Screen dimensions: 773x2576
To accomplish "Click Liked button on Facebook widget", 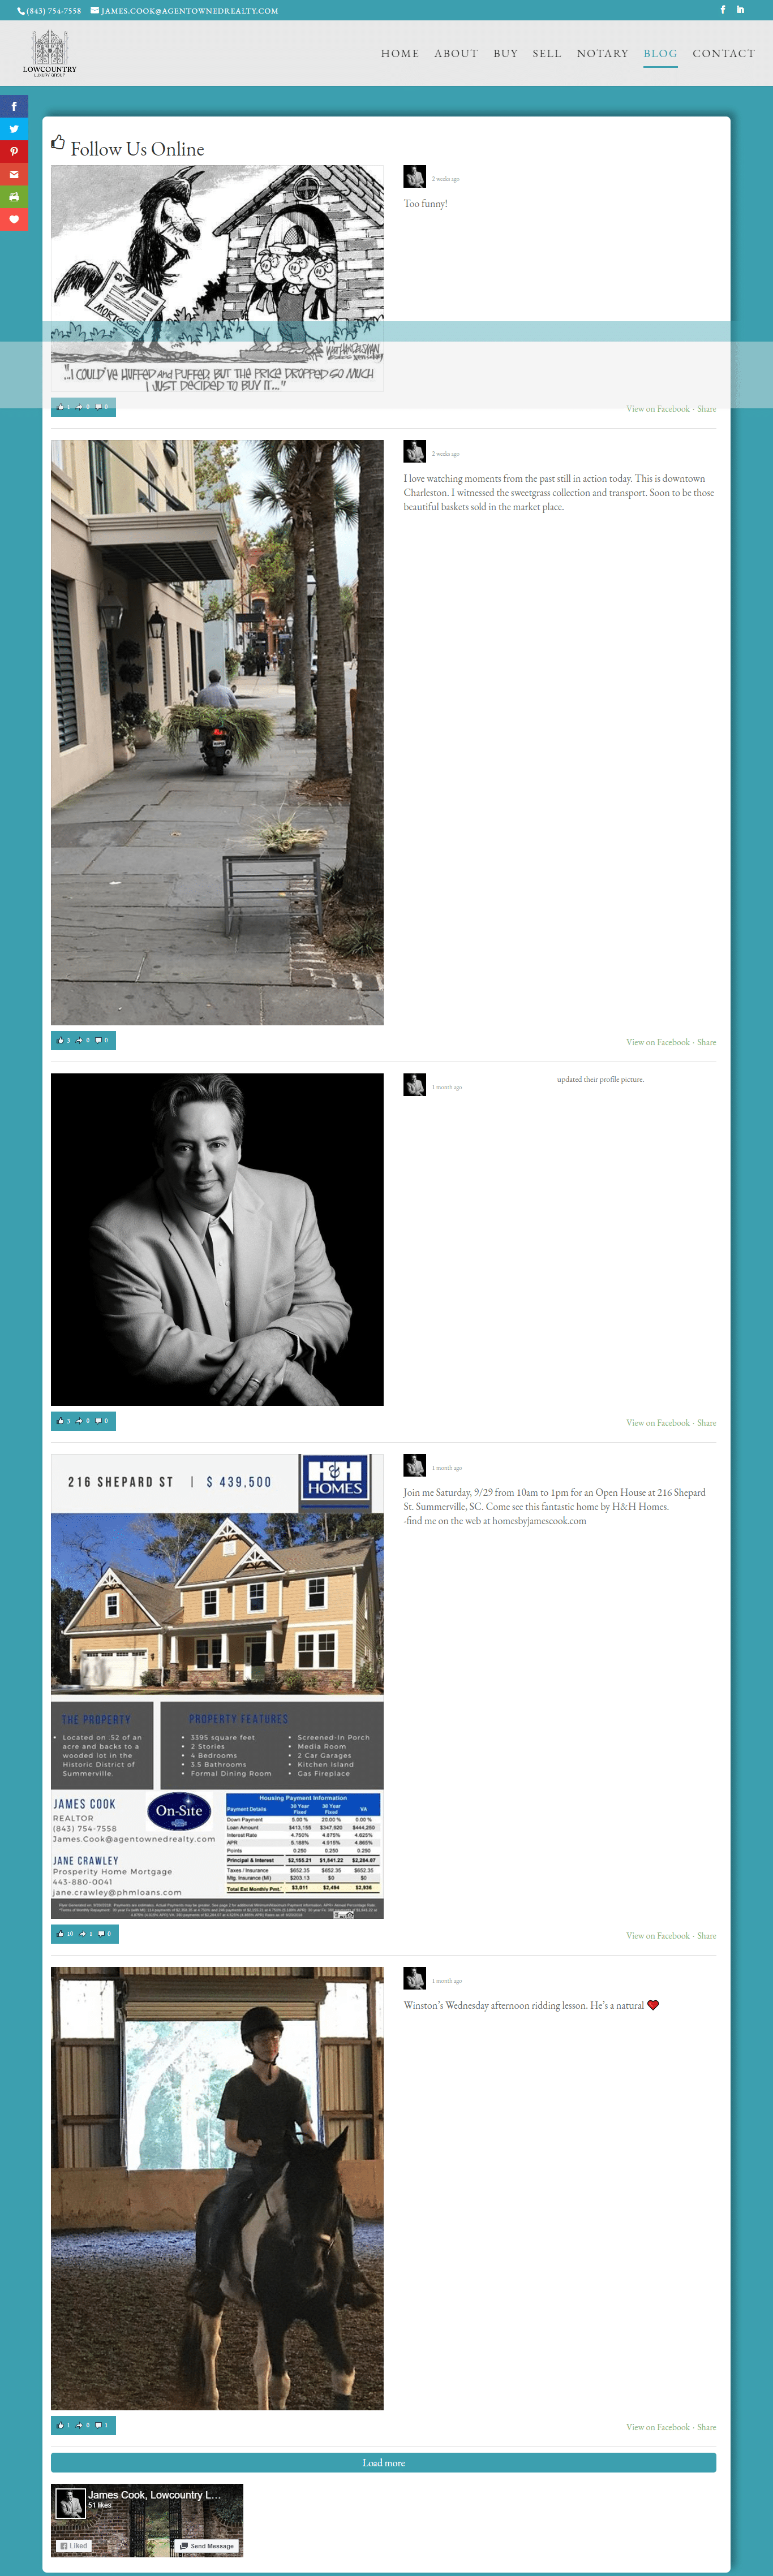I will (74, 2545).
